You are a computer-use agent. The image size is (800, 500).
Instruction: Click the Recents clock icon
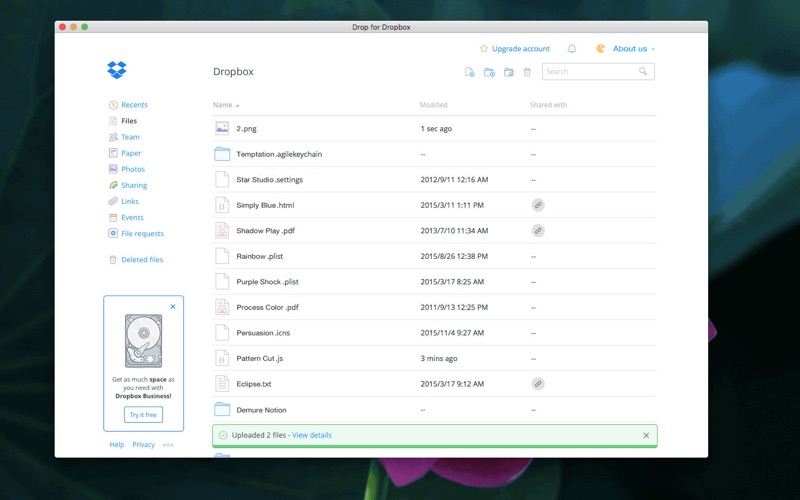pos(113,105)
